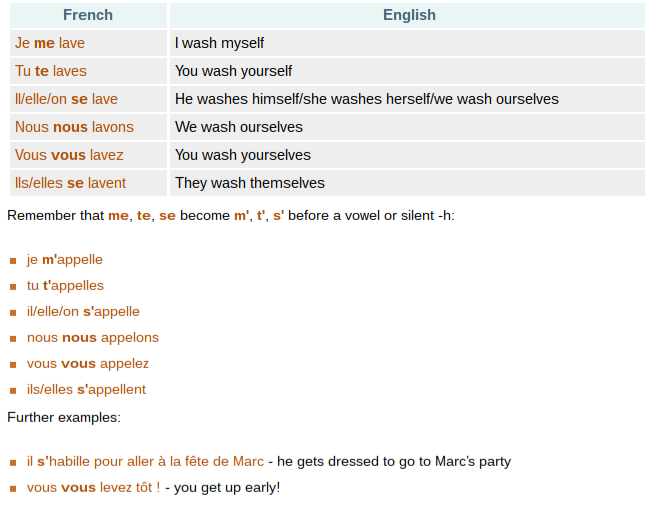The width and height of the screenshot is (645, 508).
Task: Click the "il s'habille pour aller" example sentence
Action: pos(145,462)
